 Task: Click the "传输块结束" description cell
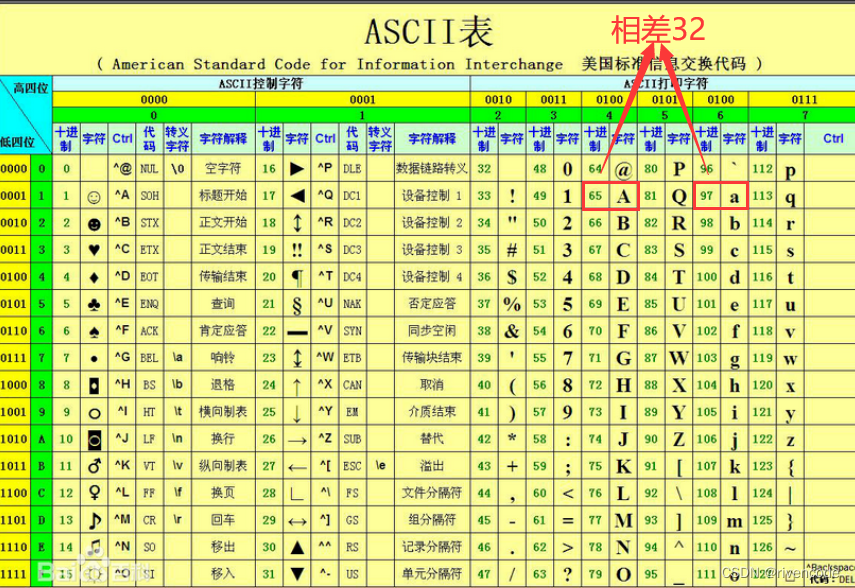click(432, 358)
